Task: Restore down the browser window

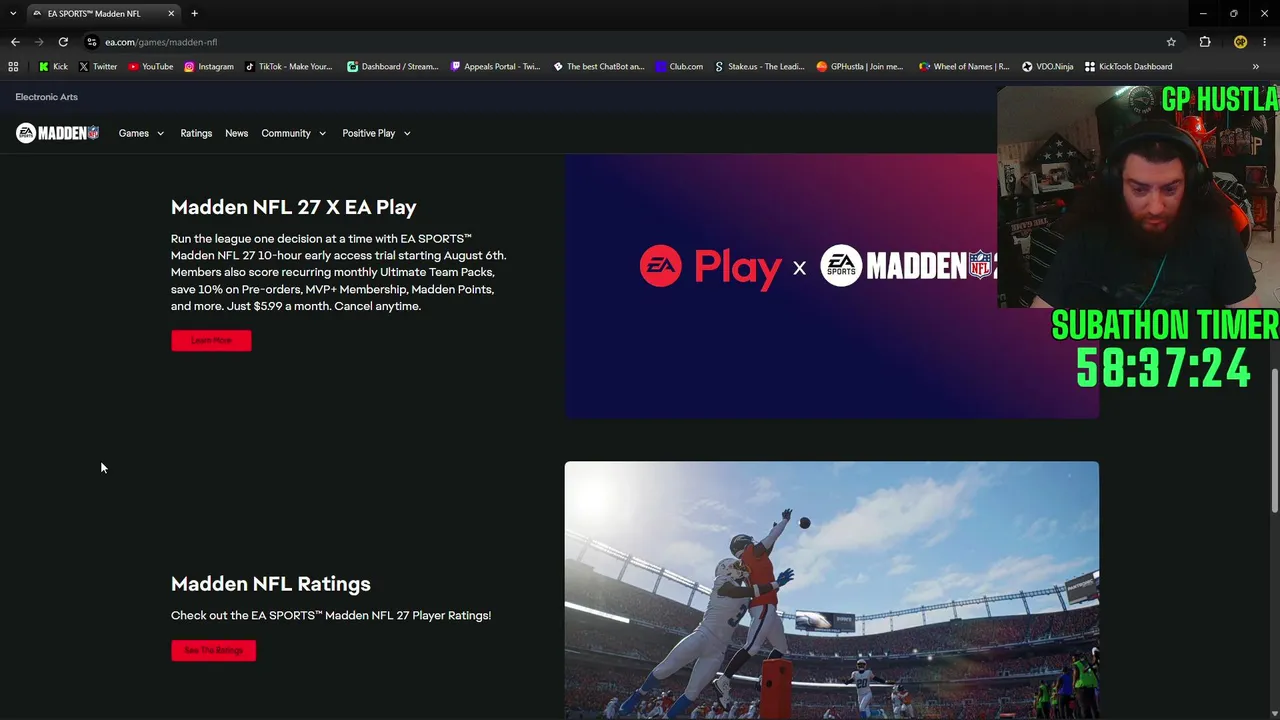Action: pos(1233,14)
